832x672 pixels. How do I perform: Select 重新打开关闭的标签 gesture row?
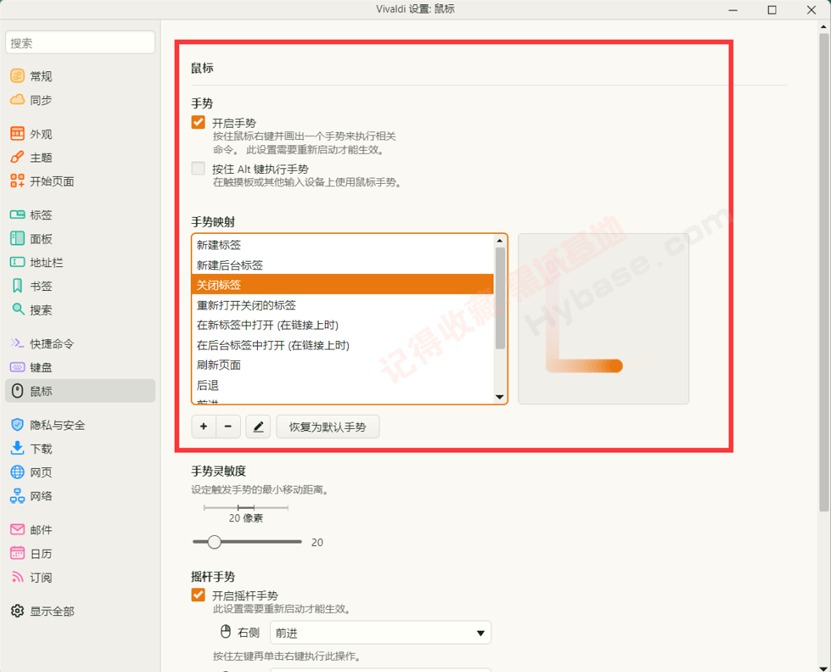(343, 305)
